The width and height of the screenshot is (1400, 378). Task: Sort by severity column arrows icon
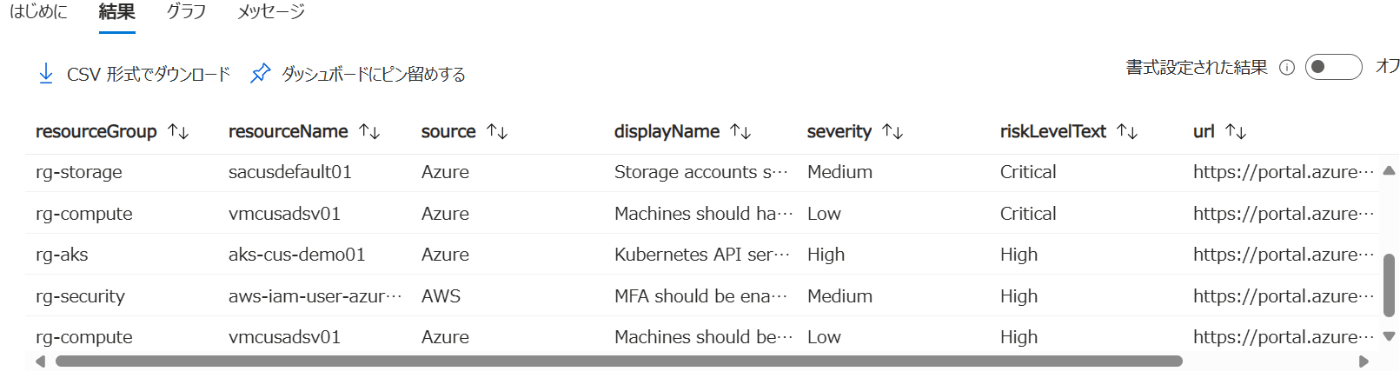pyautogui.click(x=892, y=131)
